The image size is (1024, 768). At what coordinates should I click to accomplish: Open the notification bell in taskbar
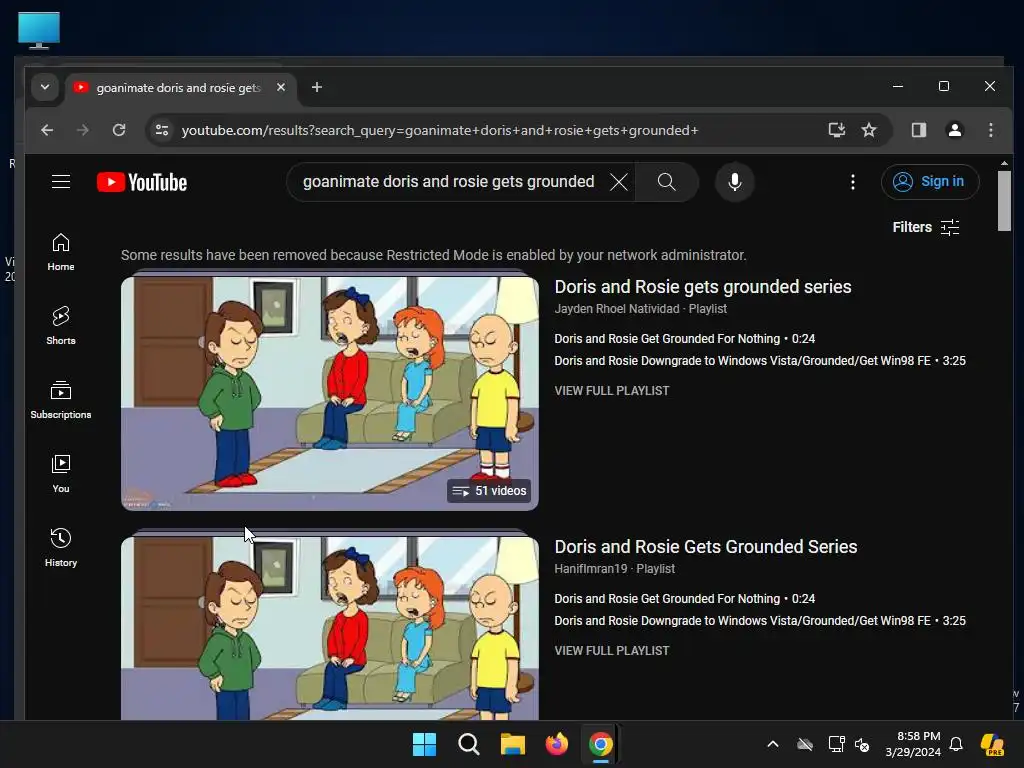956,744
